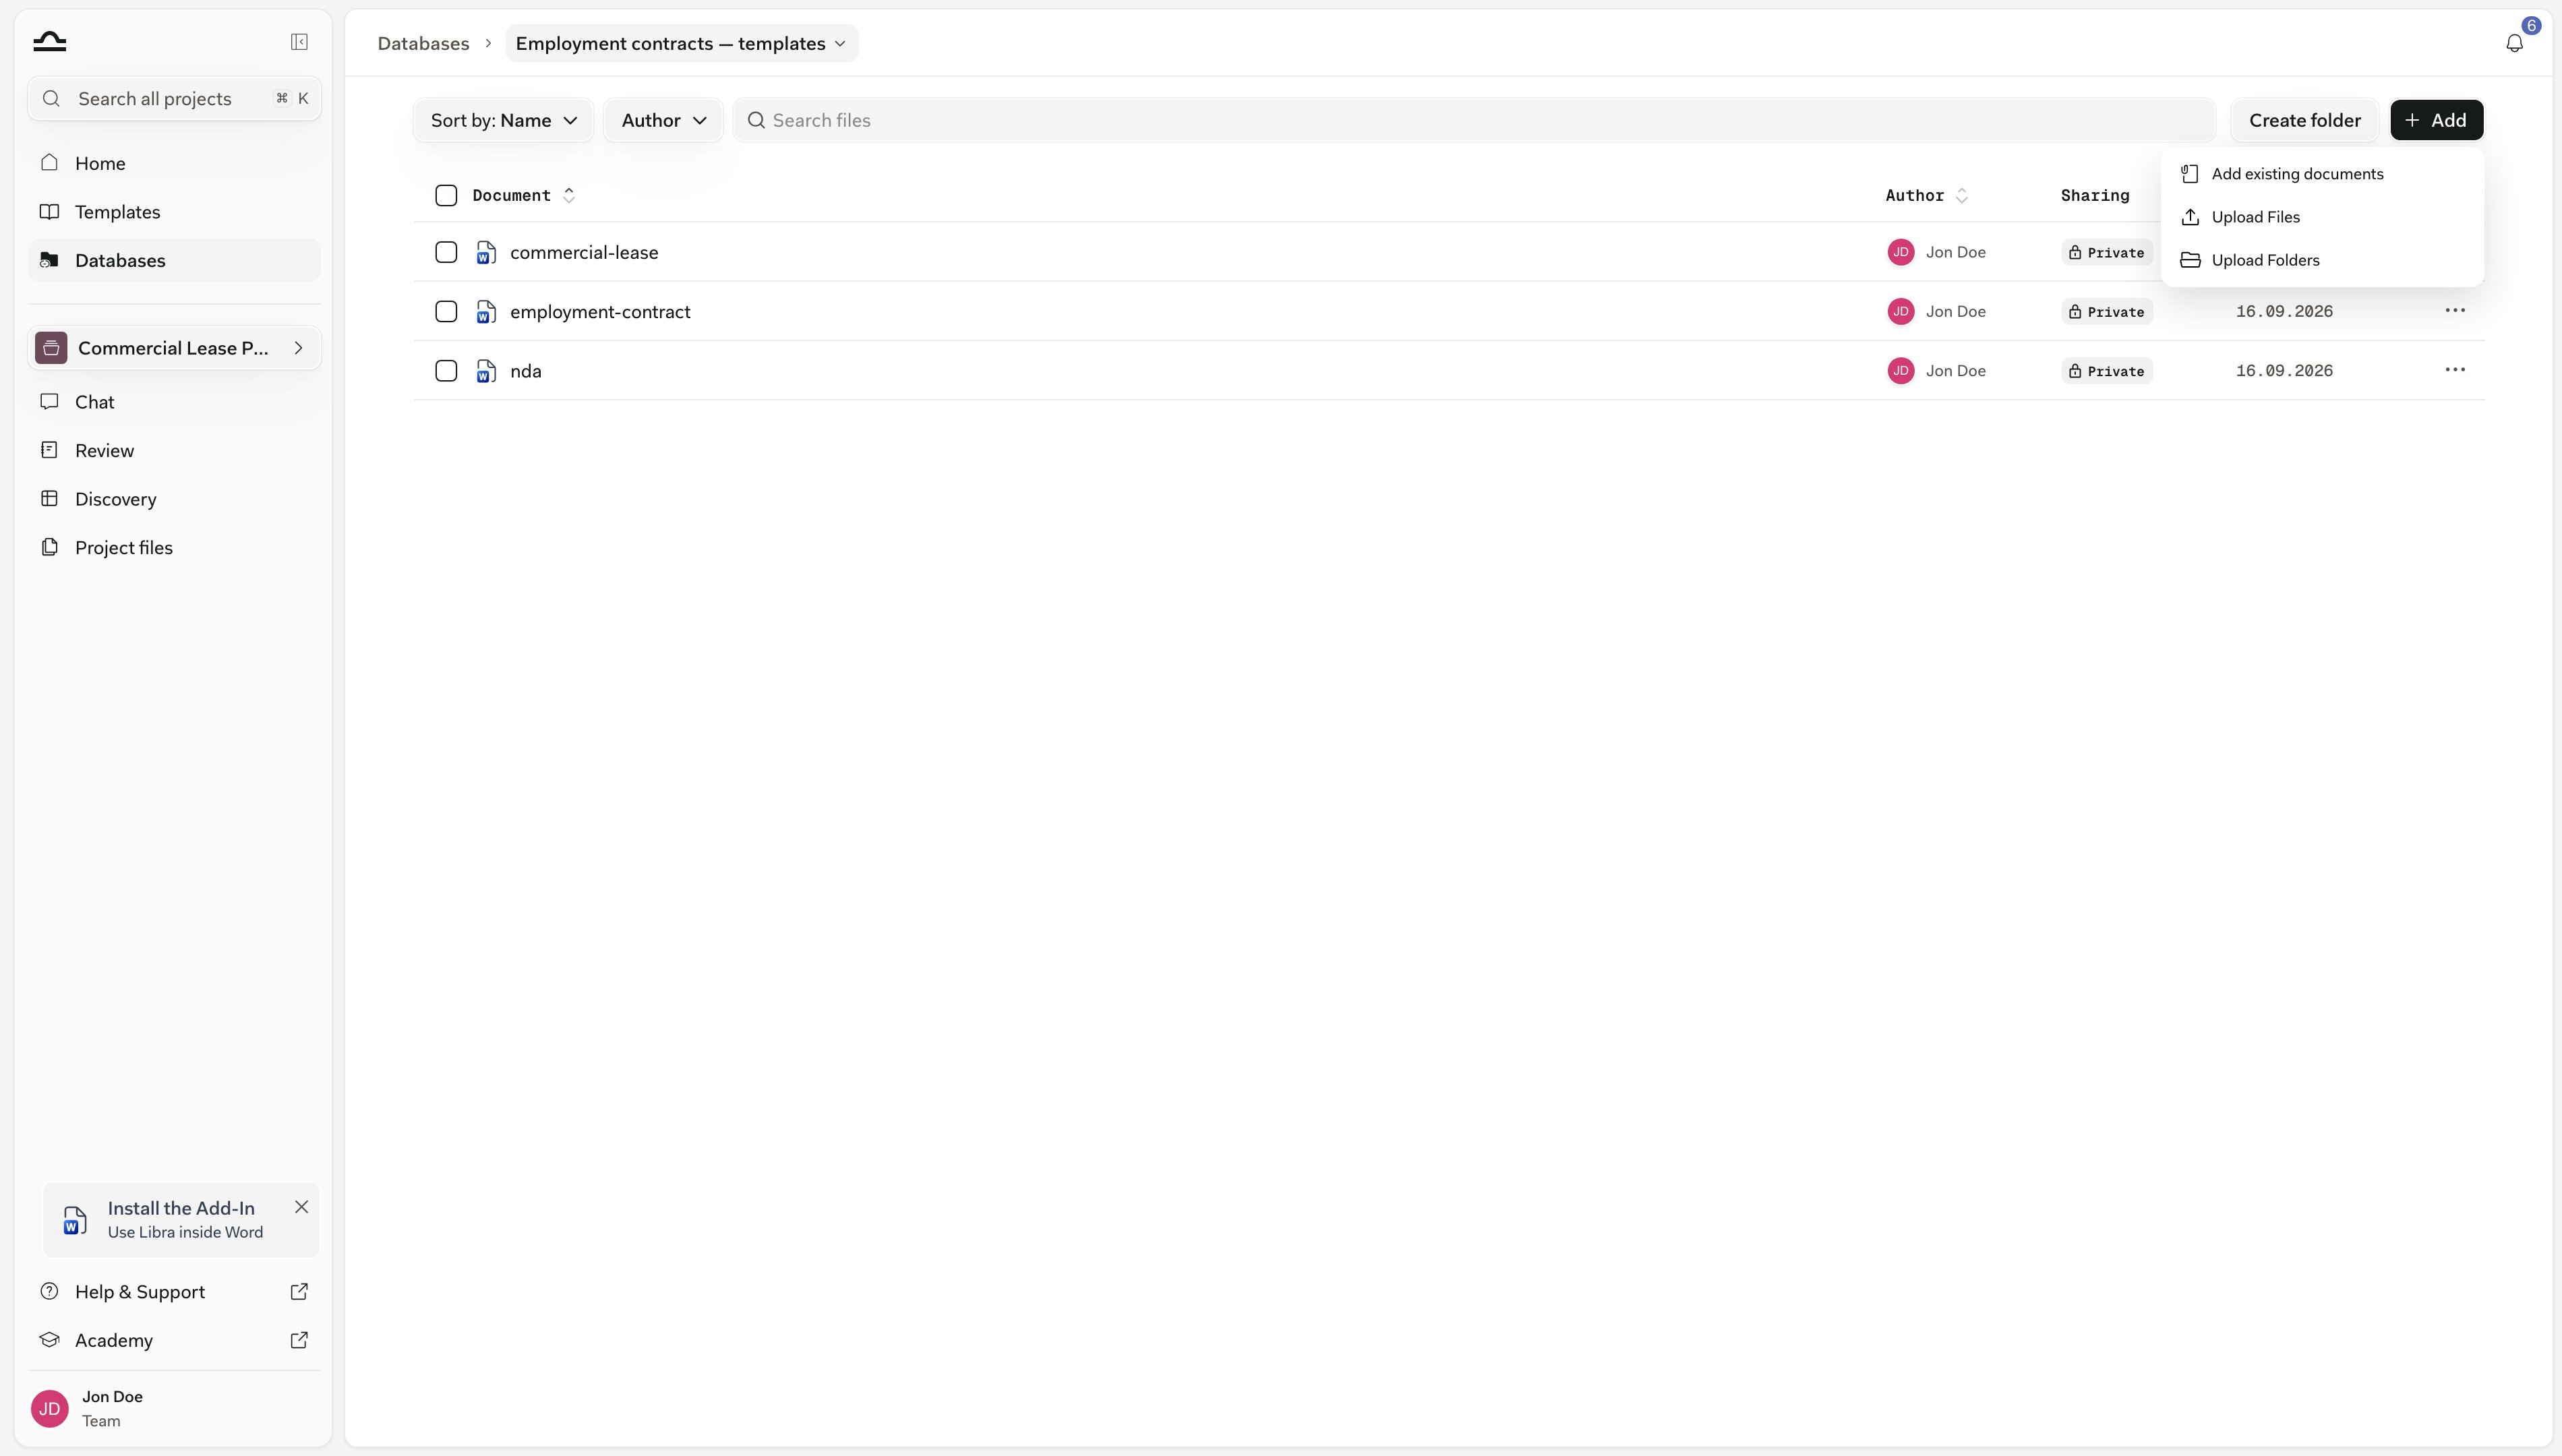Go to Templates in sidebar

pos(174,212)
